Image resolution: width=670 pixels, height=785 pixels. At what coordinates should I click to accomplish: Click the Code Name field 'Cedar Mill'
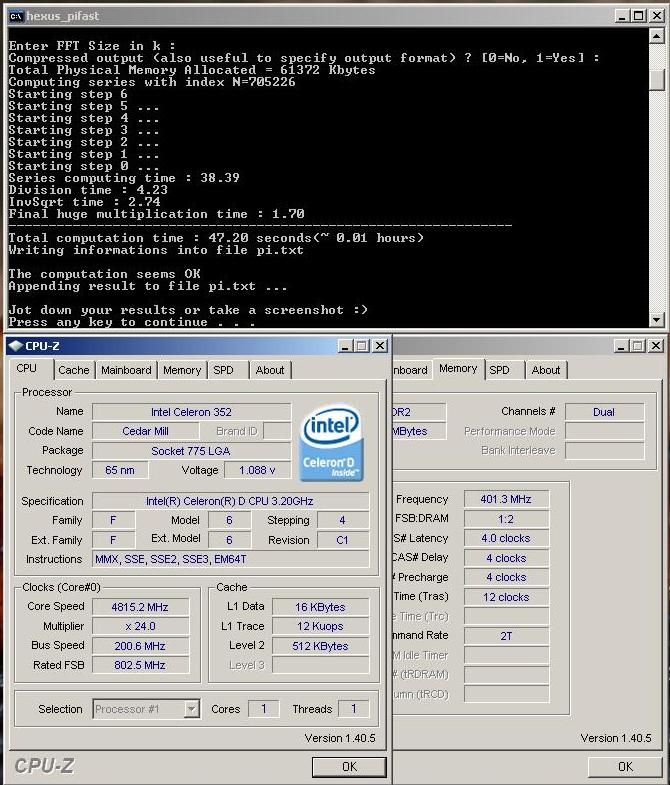145,431
